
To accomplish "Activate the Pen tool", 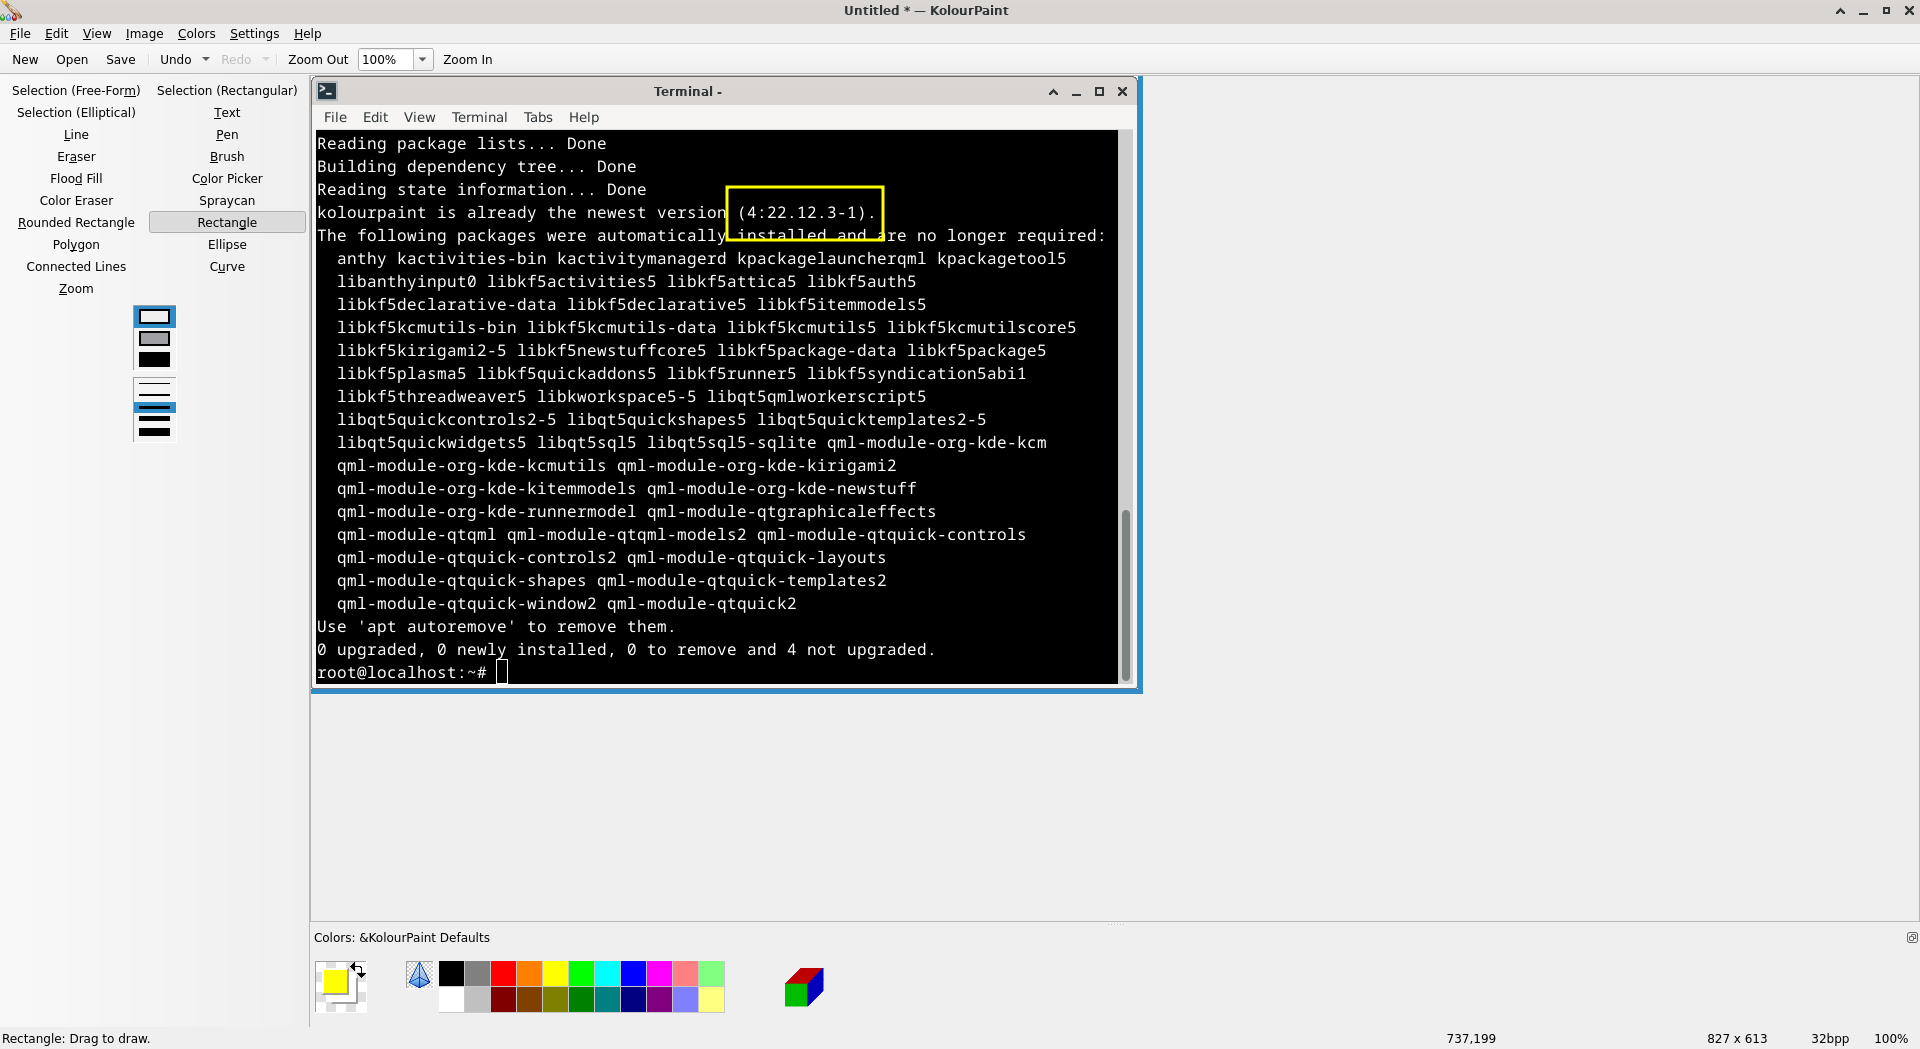I will click(227, 135).
